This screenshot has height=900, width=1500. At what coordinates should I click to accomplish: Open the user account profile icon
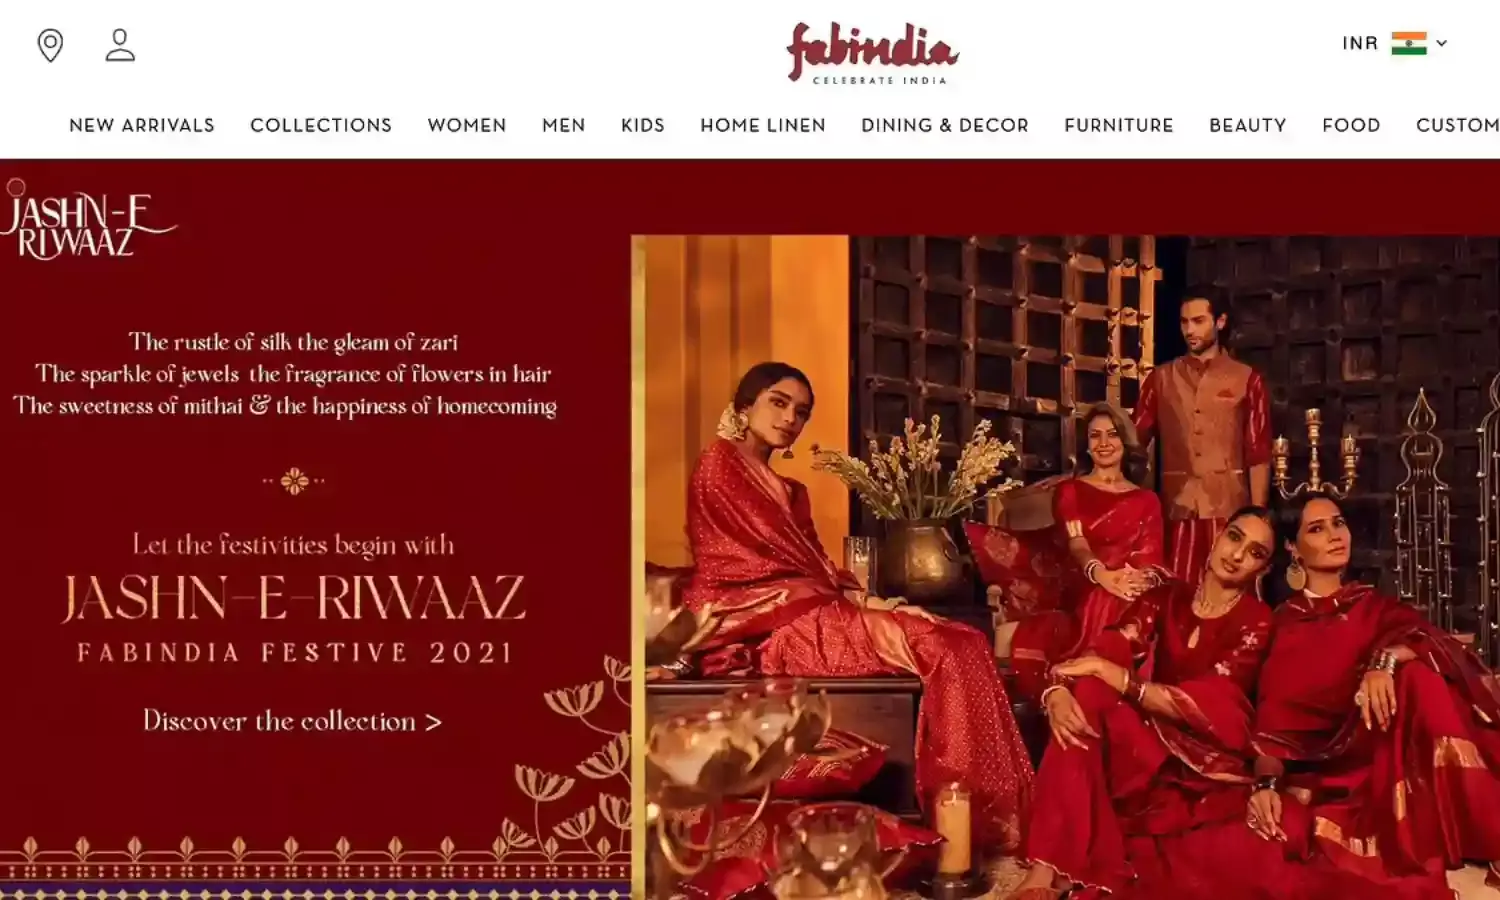(x=120, y=45)
